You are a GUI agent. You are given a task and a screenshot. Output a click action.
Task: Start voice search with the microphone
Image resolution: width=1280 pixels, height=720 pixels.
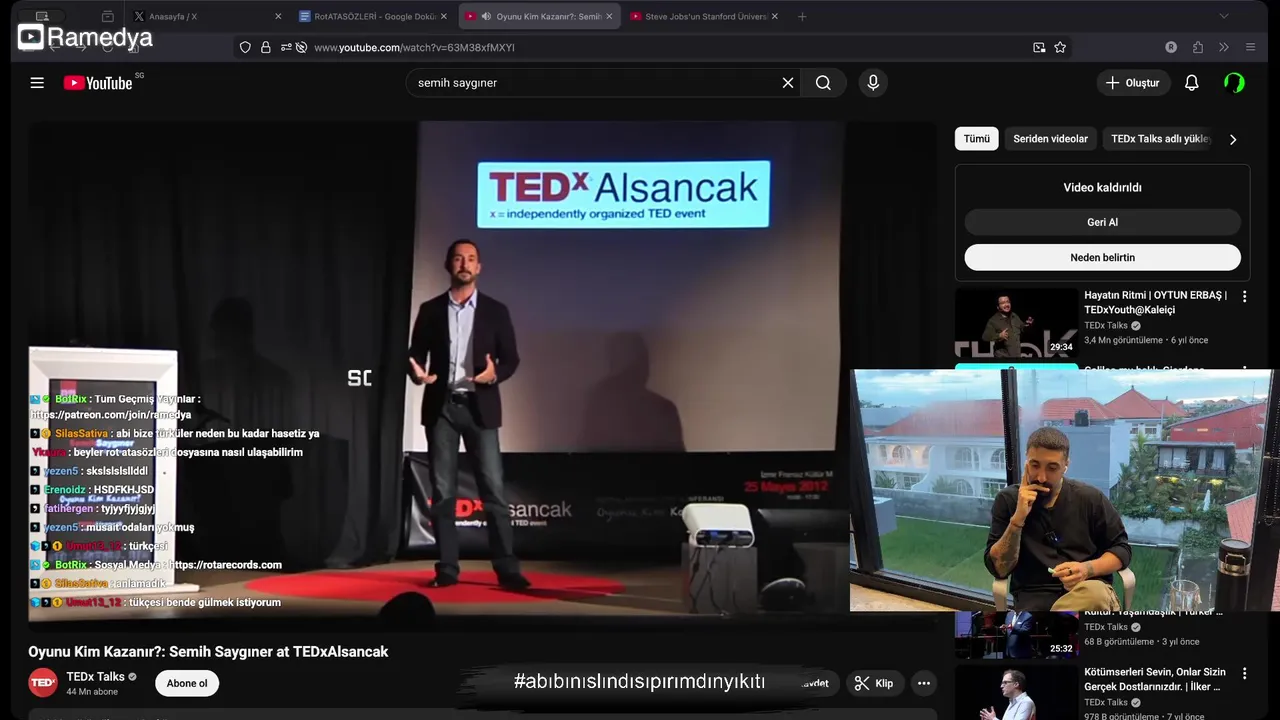tap(873, 83)
